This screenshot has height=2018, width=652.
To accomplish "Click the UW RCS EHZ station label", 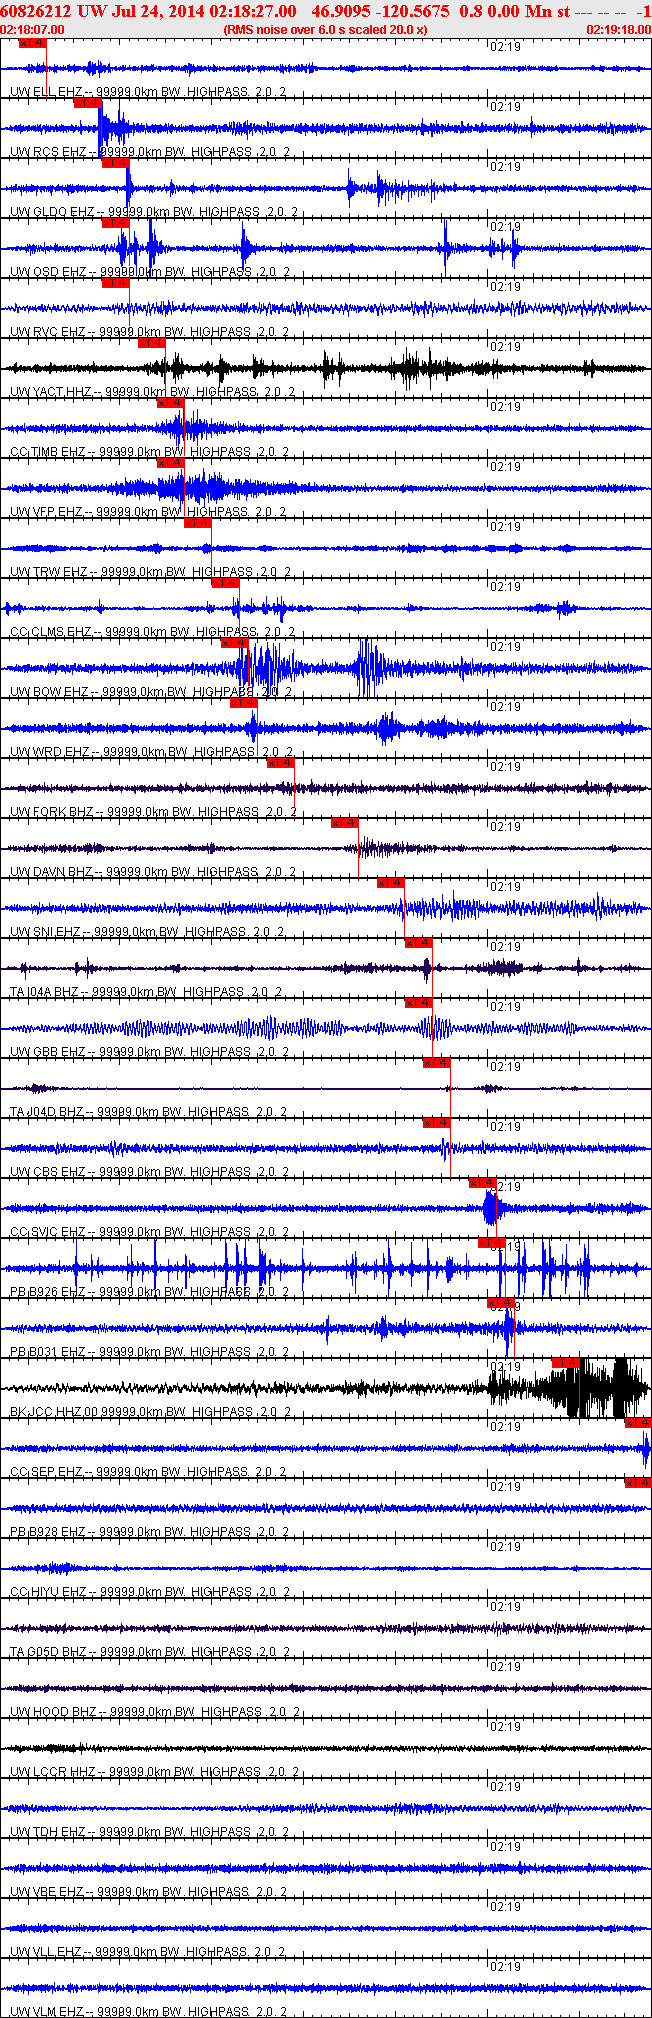I will point(48,152).
